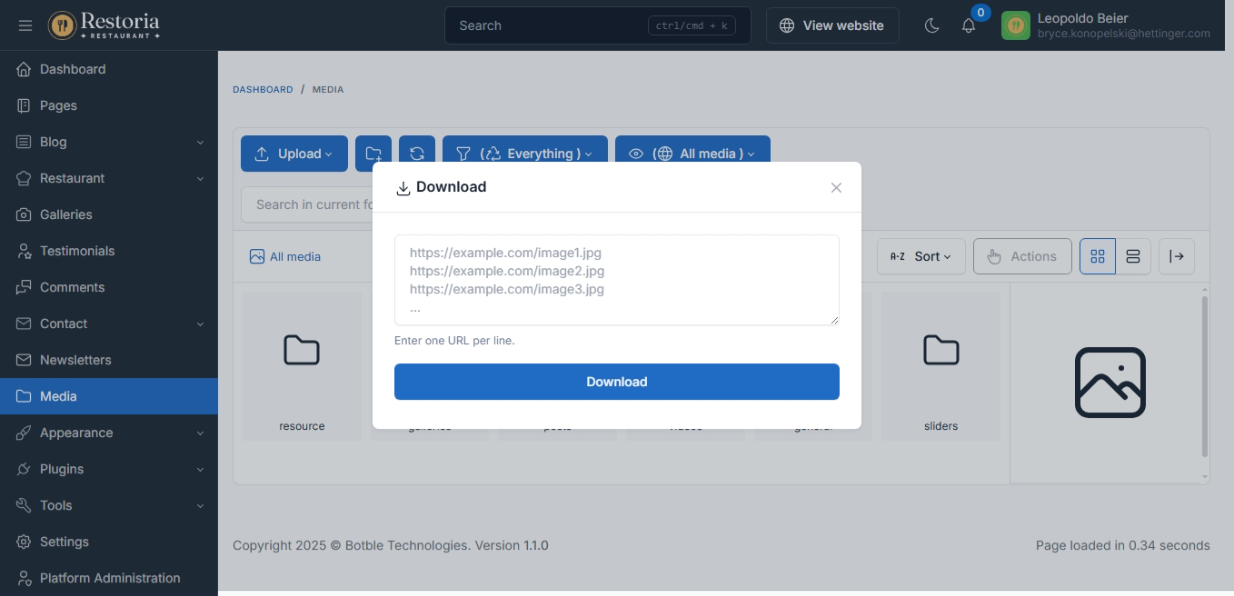Toggle the hamburger sidebar menu
The width and height of the screenshot is (1234, 596).
[25, 25]
